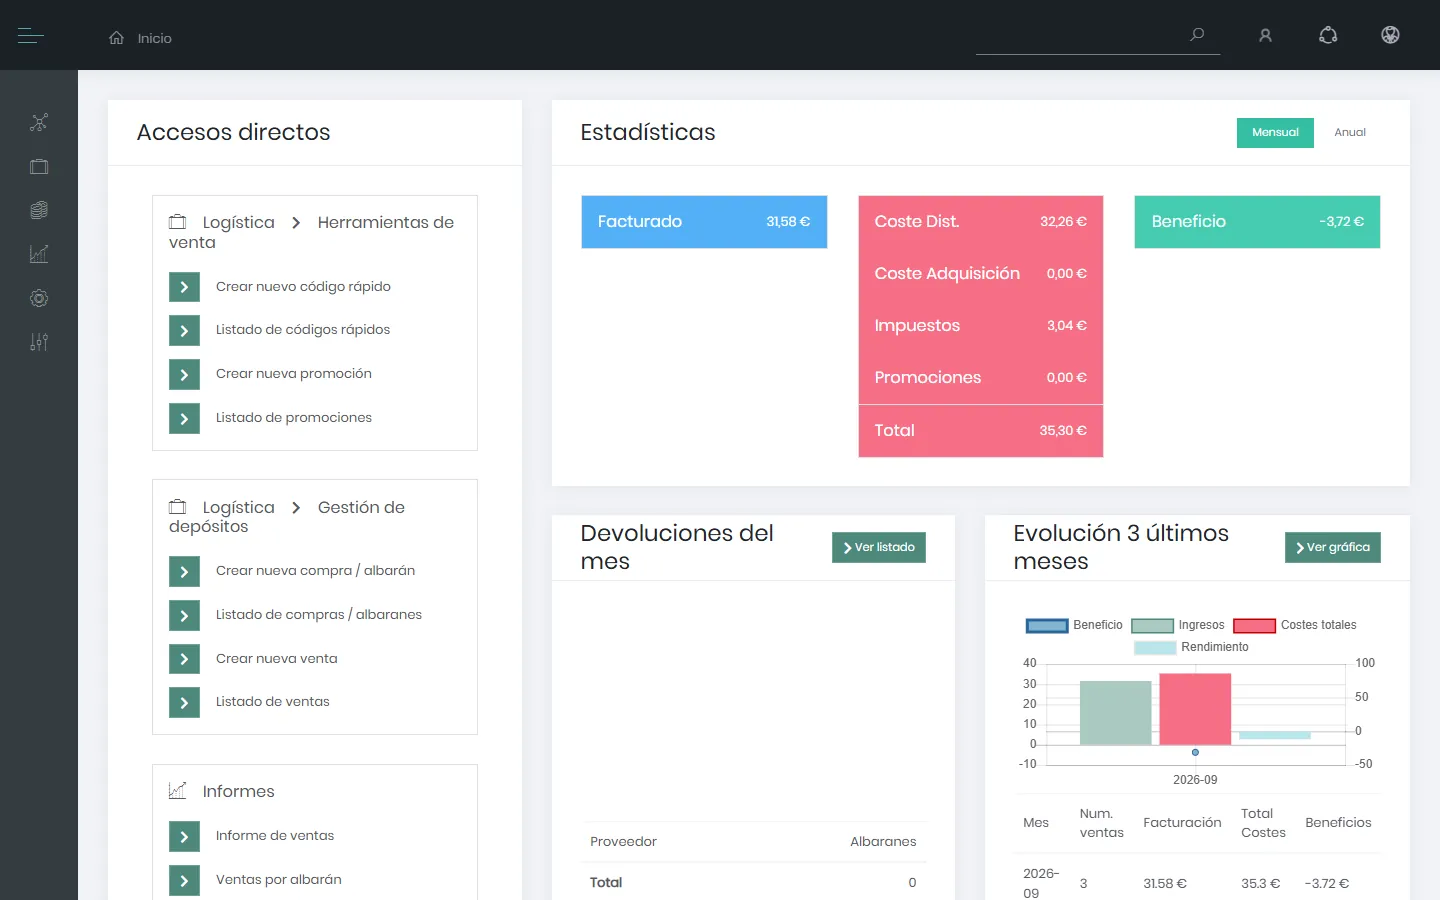Click the Facturado statistics card

(x=704, y=222)
